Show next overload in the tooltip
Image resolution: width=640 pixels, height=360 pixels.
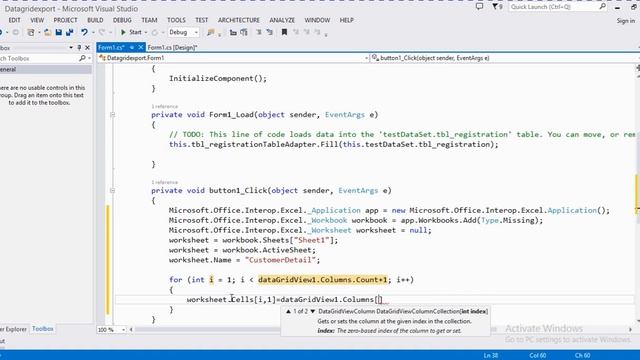313,311
